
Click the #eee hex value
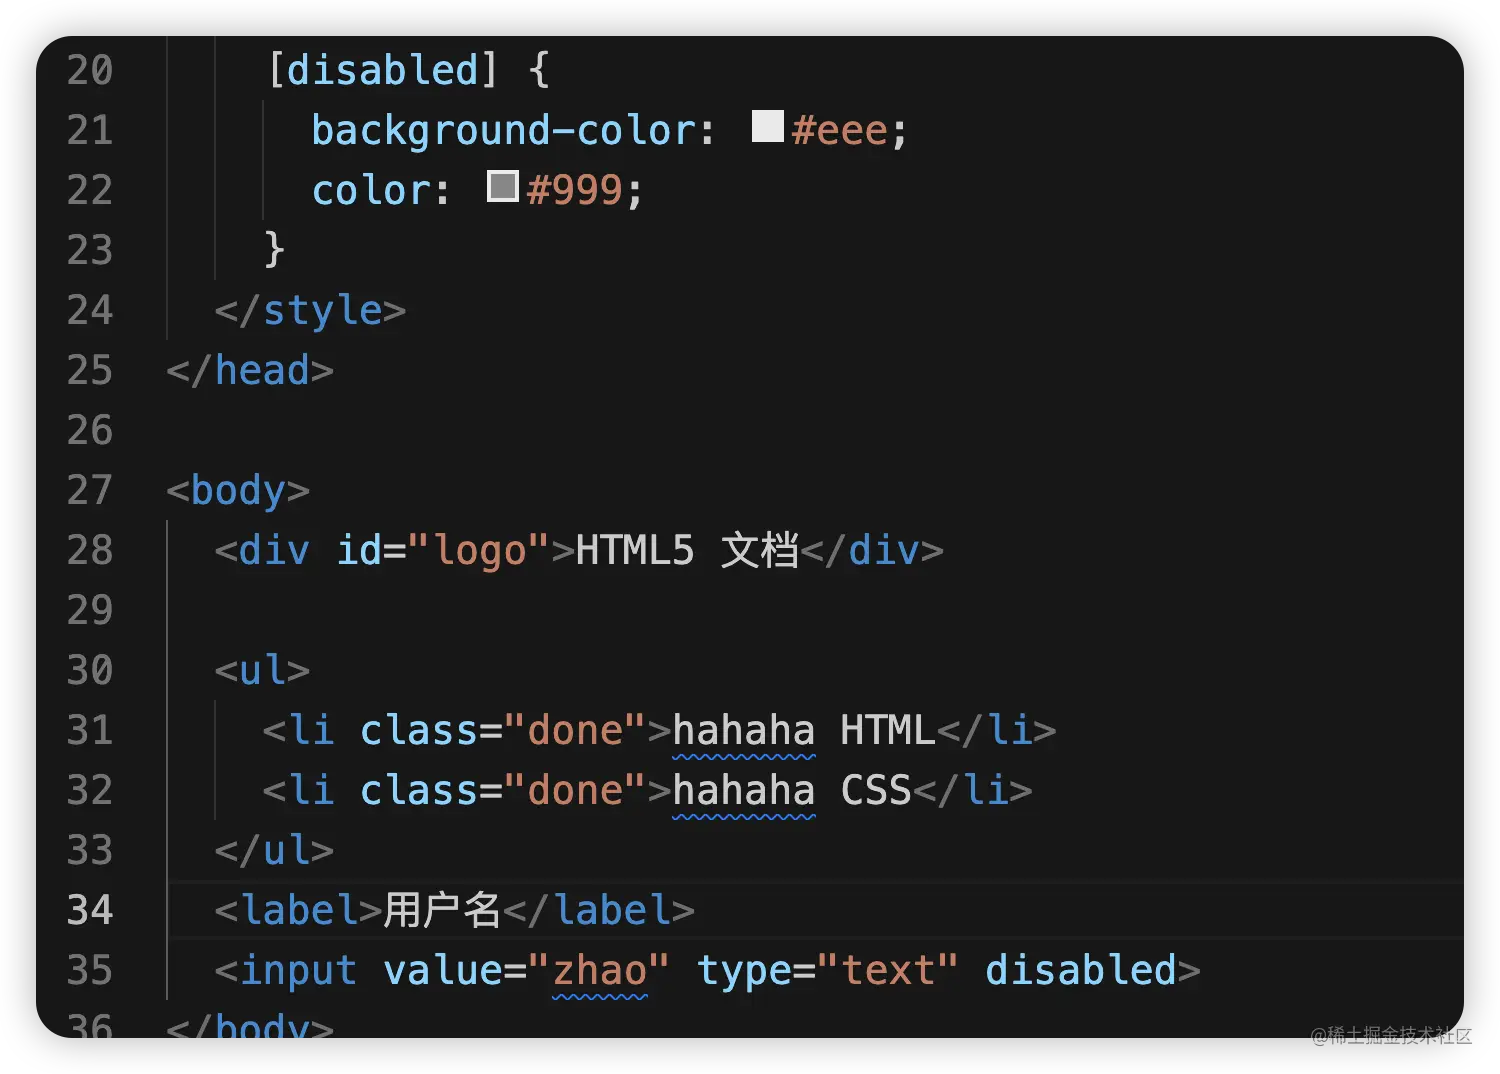(x=839, y=131)
